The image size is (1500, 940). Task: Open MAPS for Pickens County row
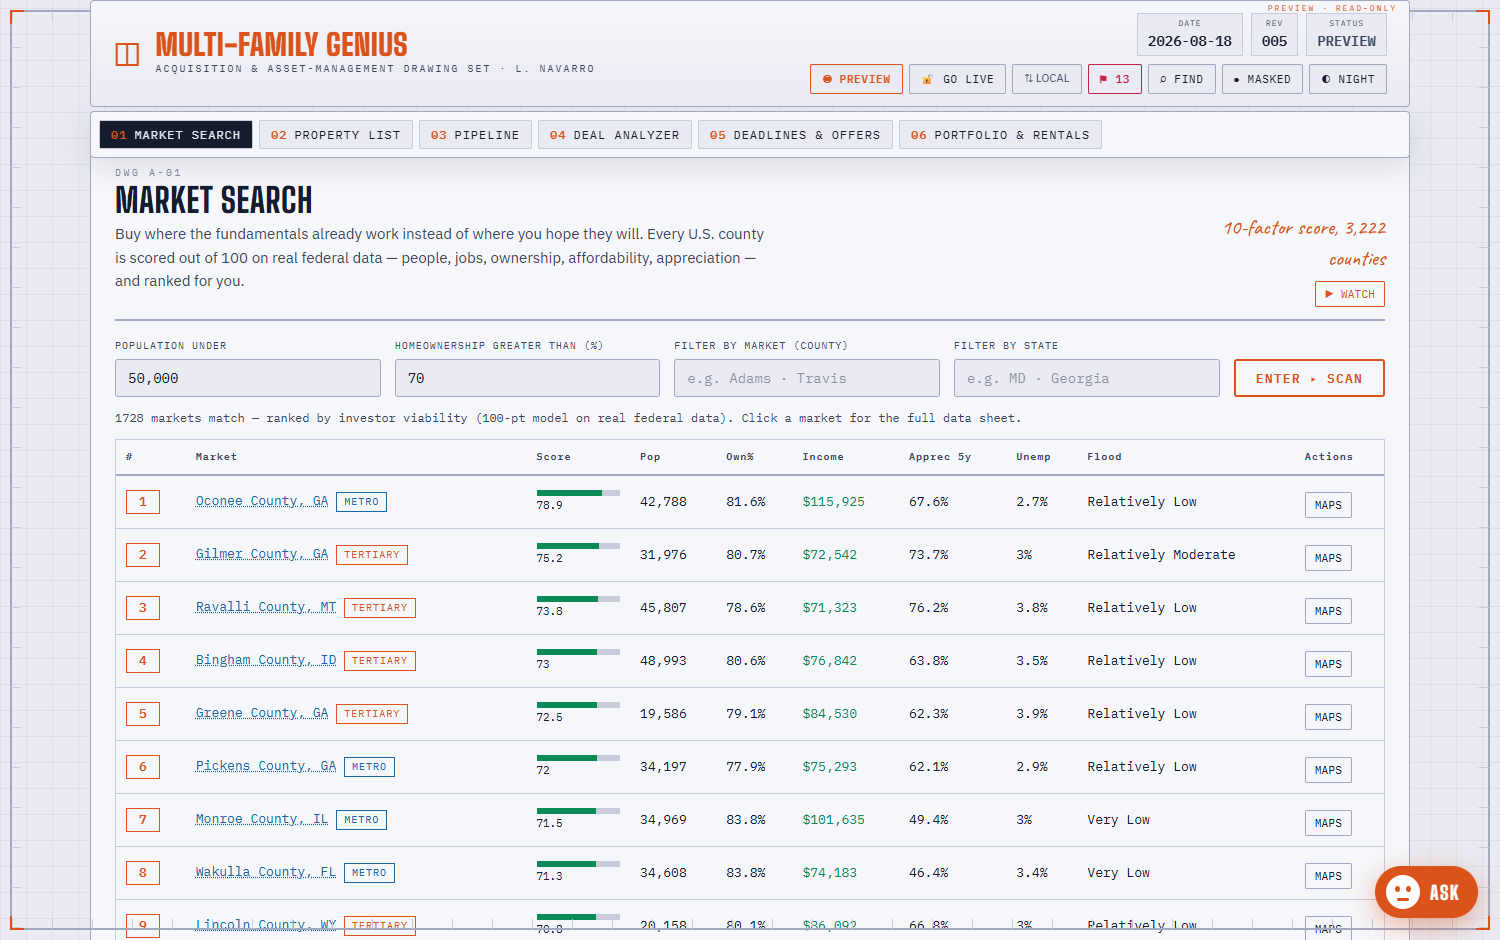coord(1328,770)
